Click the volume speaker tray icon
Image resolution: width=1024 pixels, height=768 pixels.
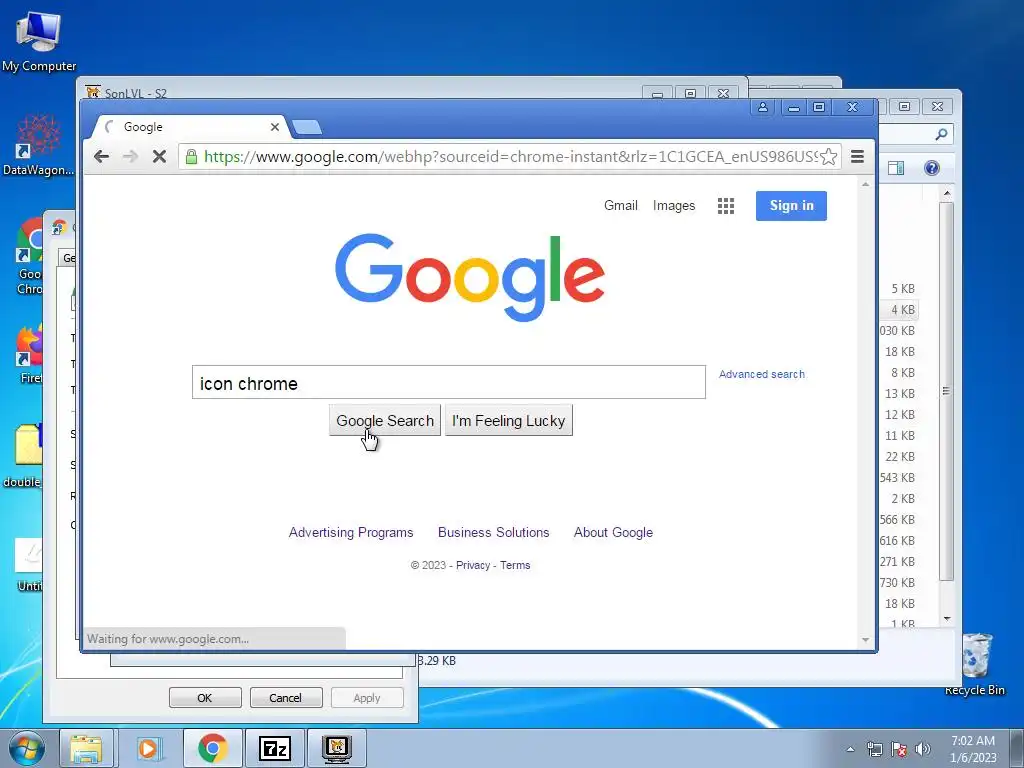923,749
